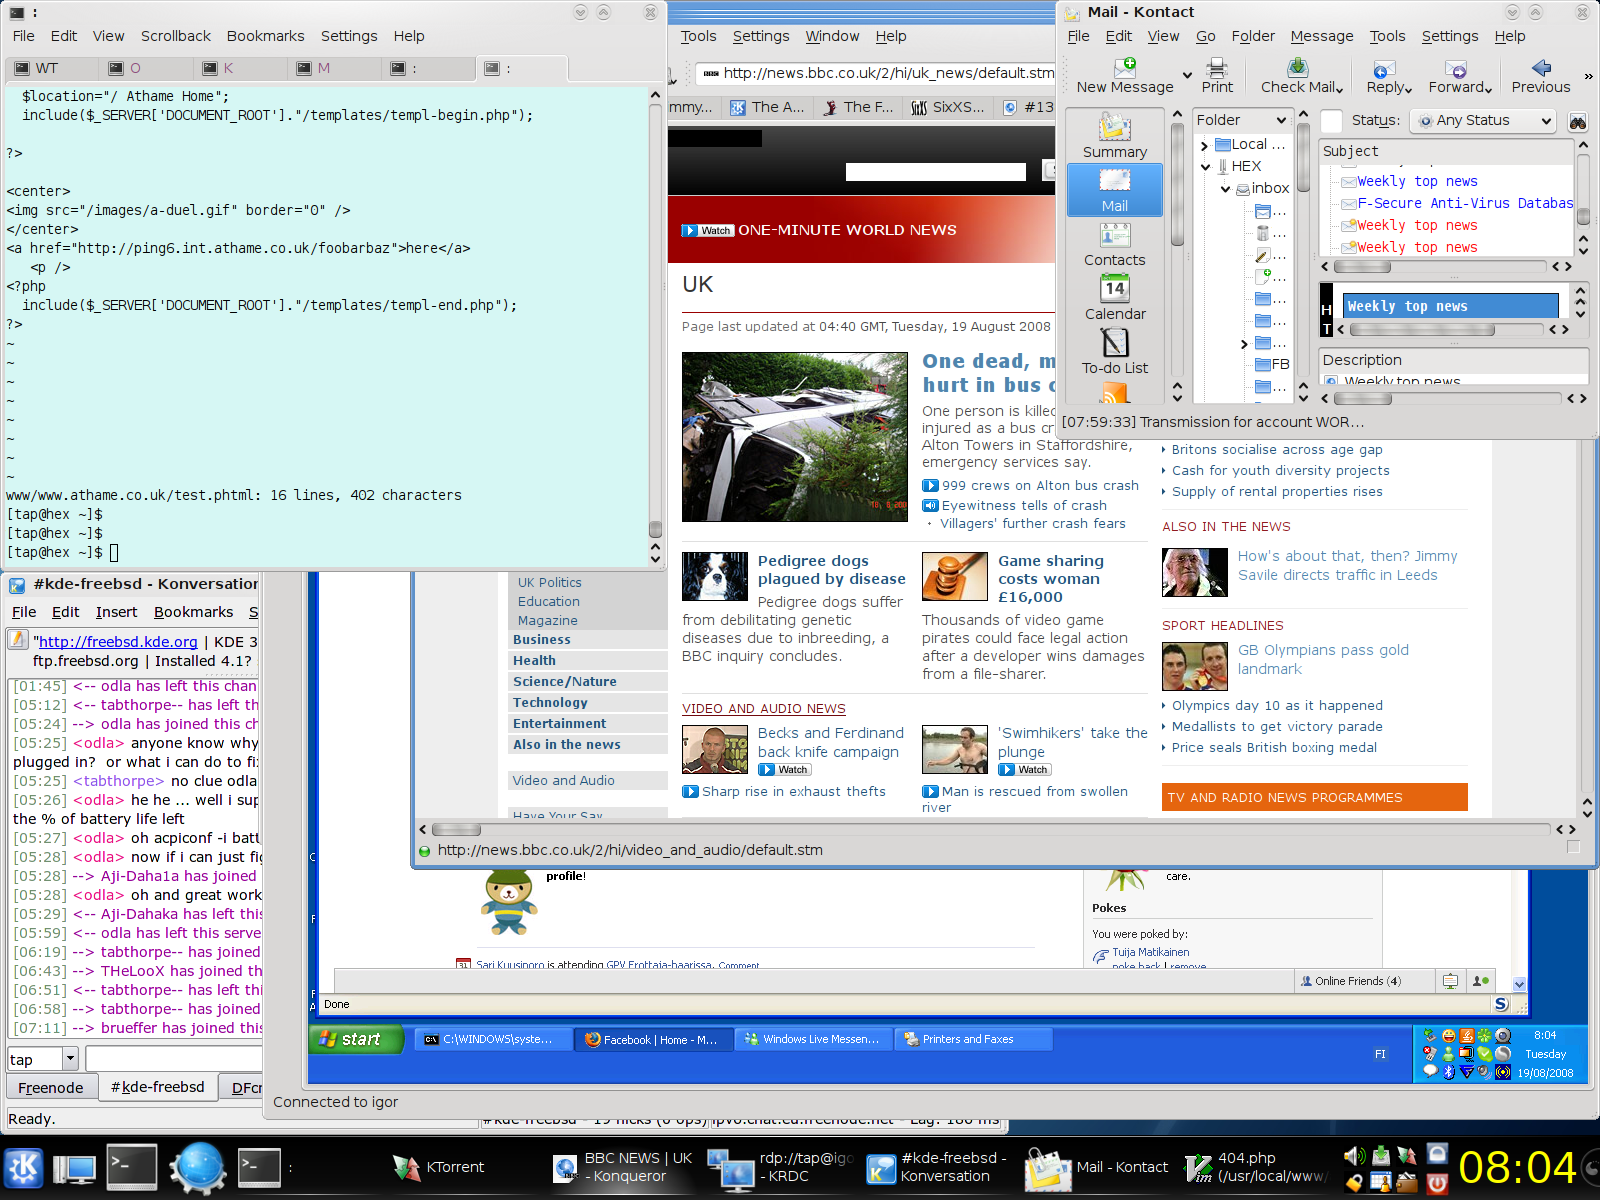Open Summary view in Kontact sidebar
Screen dimensions: 1600x1200
1115,136
